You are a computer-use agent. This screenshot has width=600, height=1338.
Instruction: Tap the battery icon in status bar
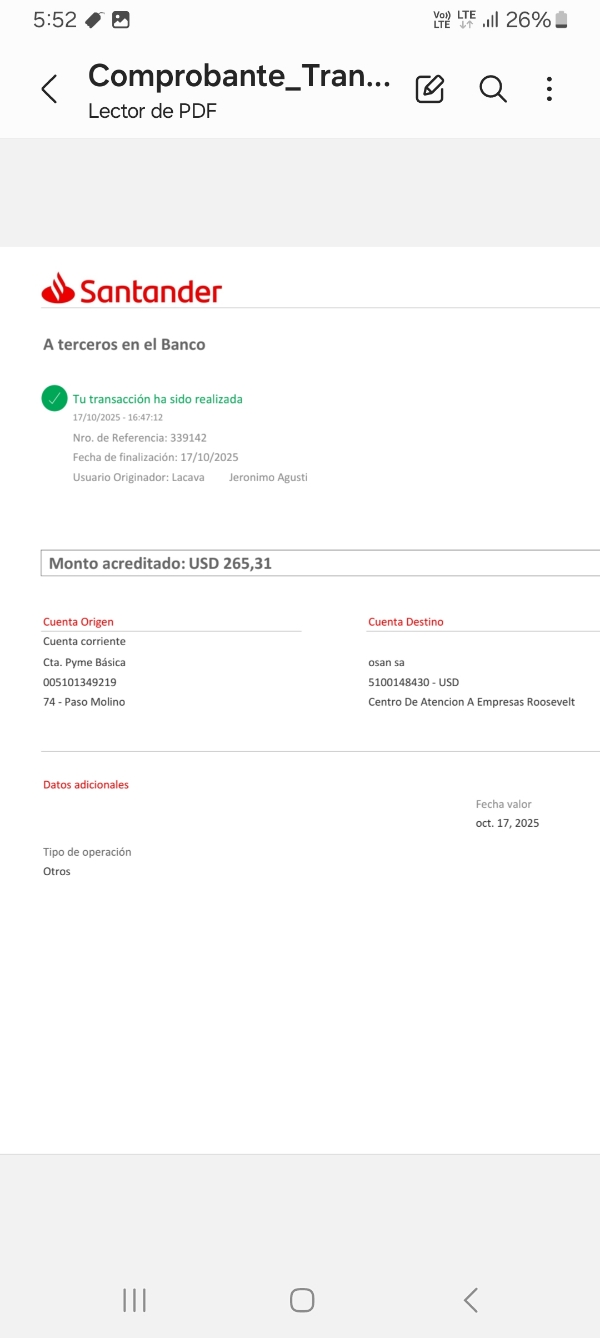coord(562,19)
